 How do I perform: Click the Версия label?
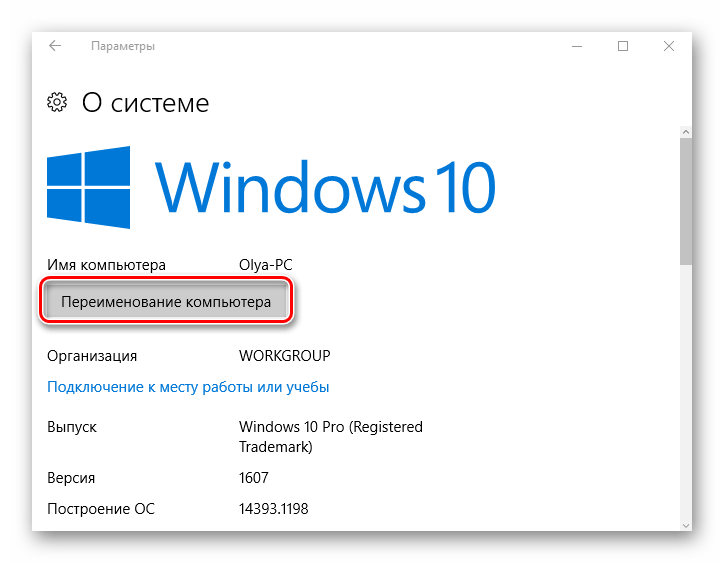[x=71, y=478]
